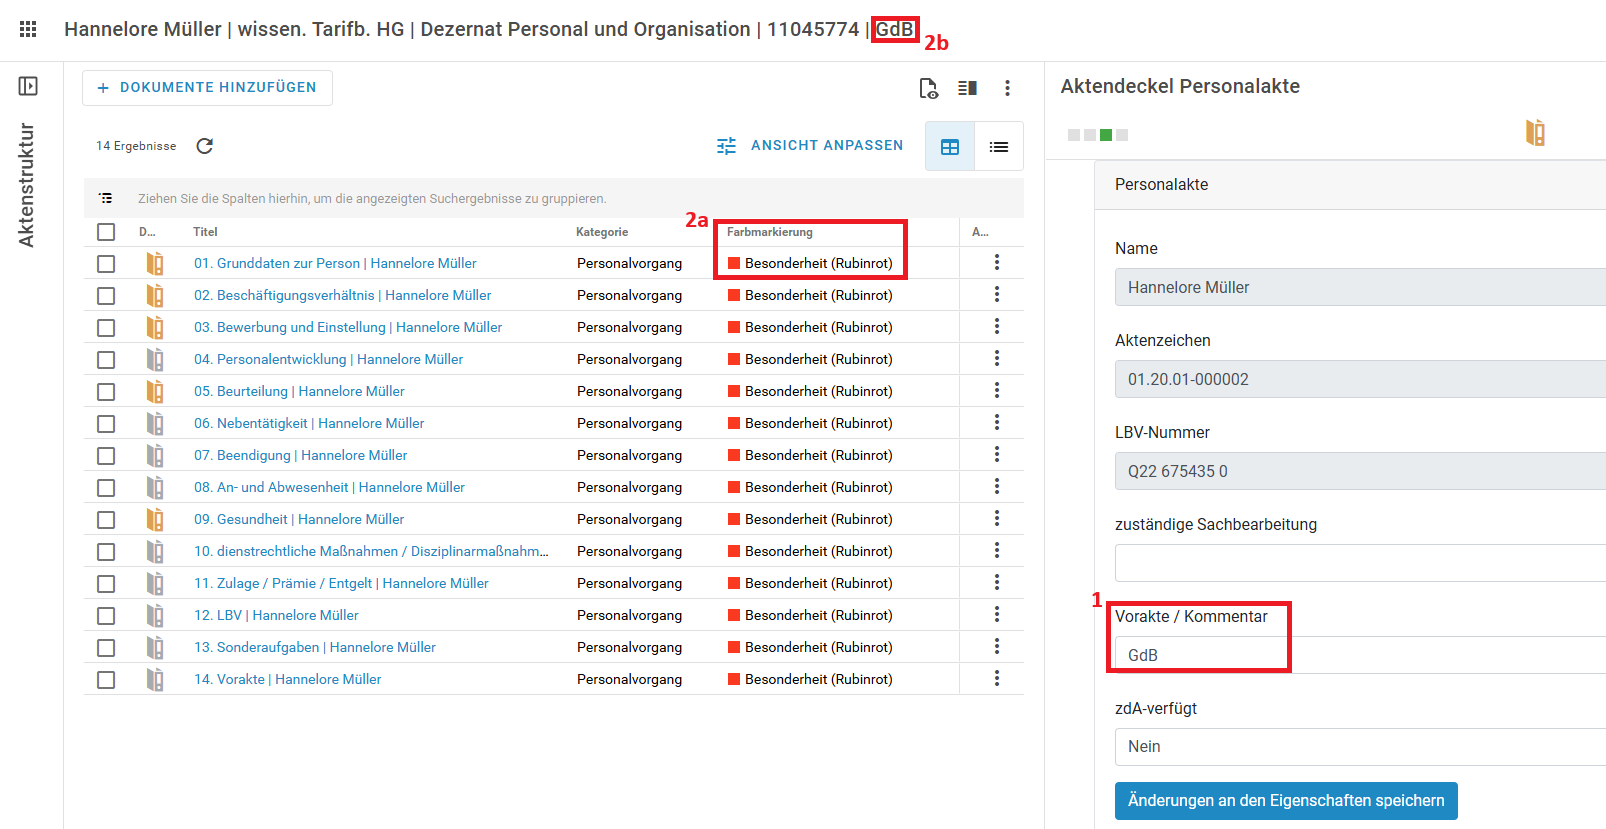Refresh the 14 results list
This screenshot has height=829, width=1606.
click(205, 146)
